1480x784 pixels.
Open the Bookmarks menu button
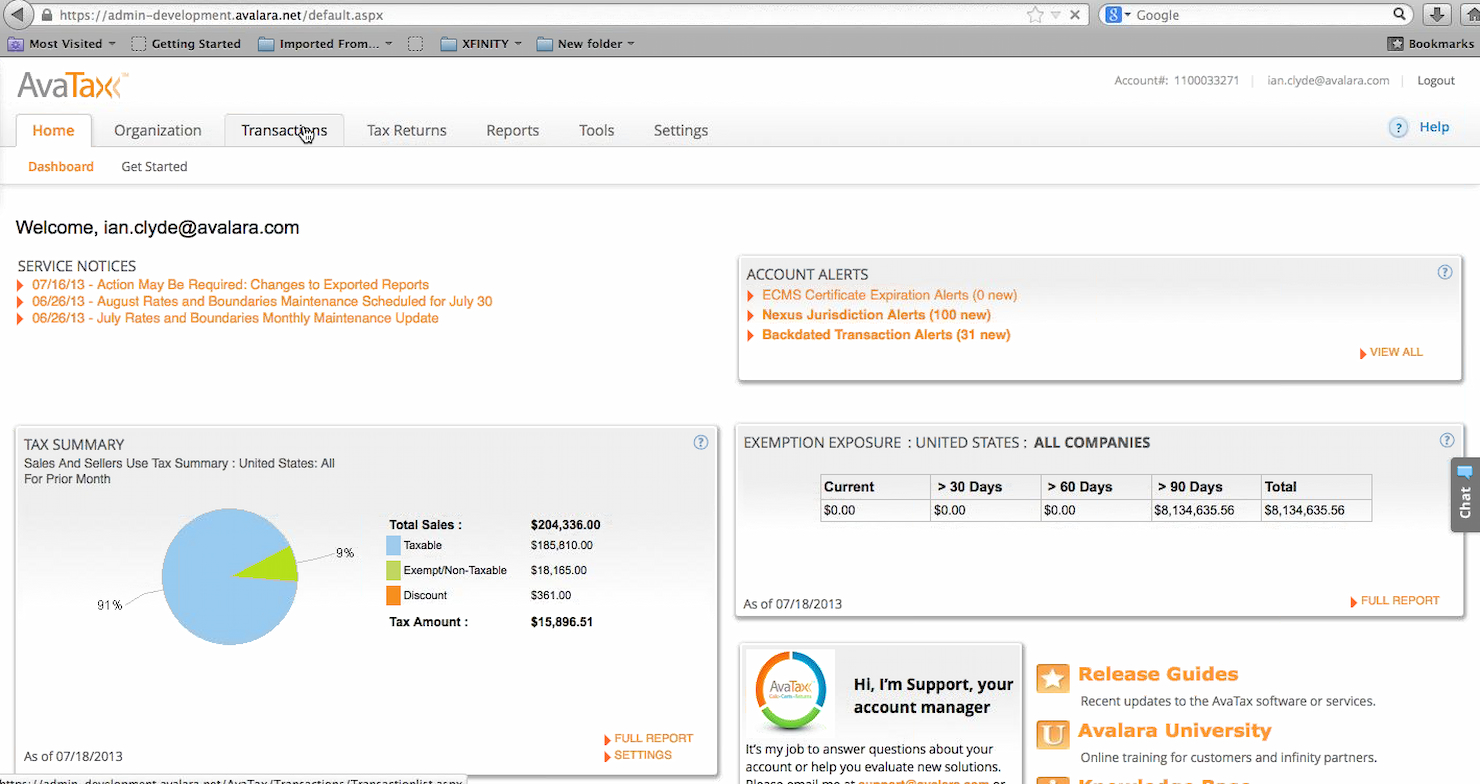point(1430,44)
